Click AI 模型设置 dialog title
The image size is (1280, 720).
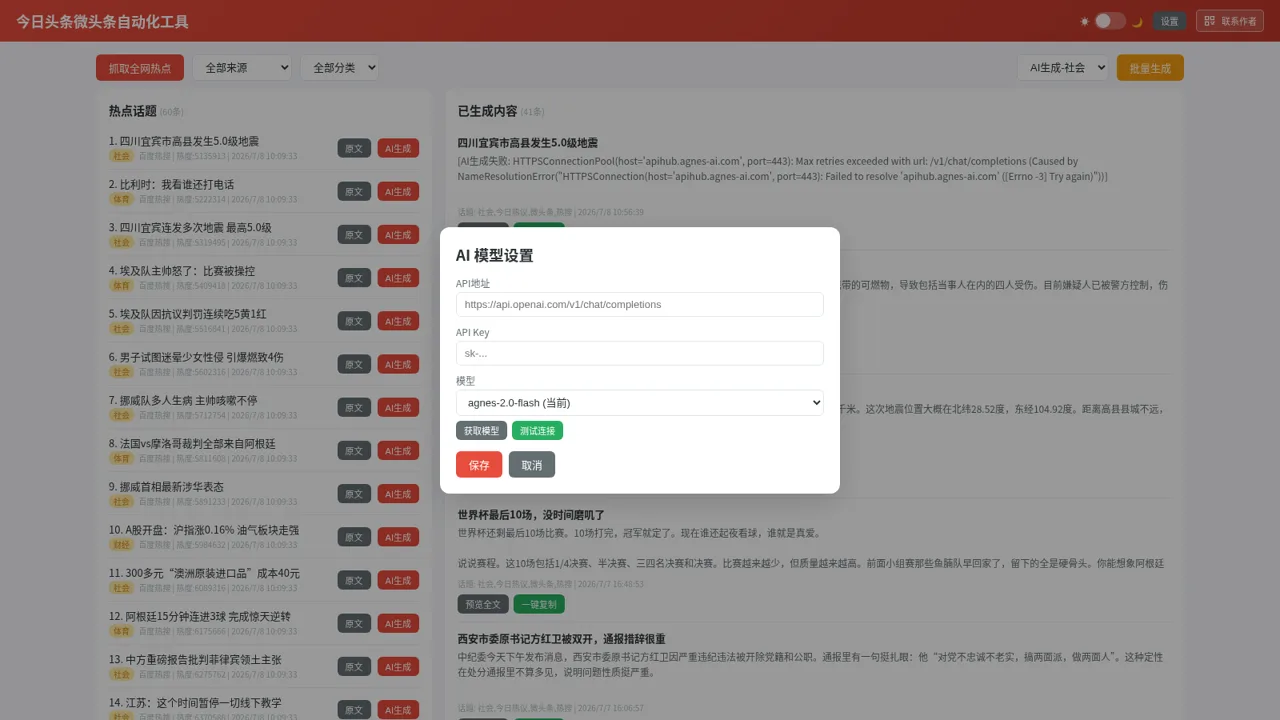(494, 256)
